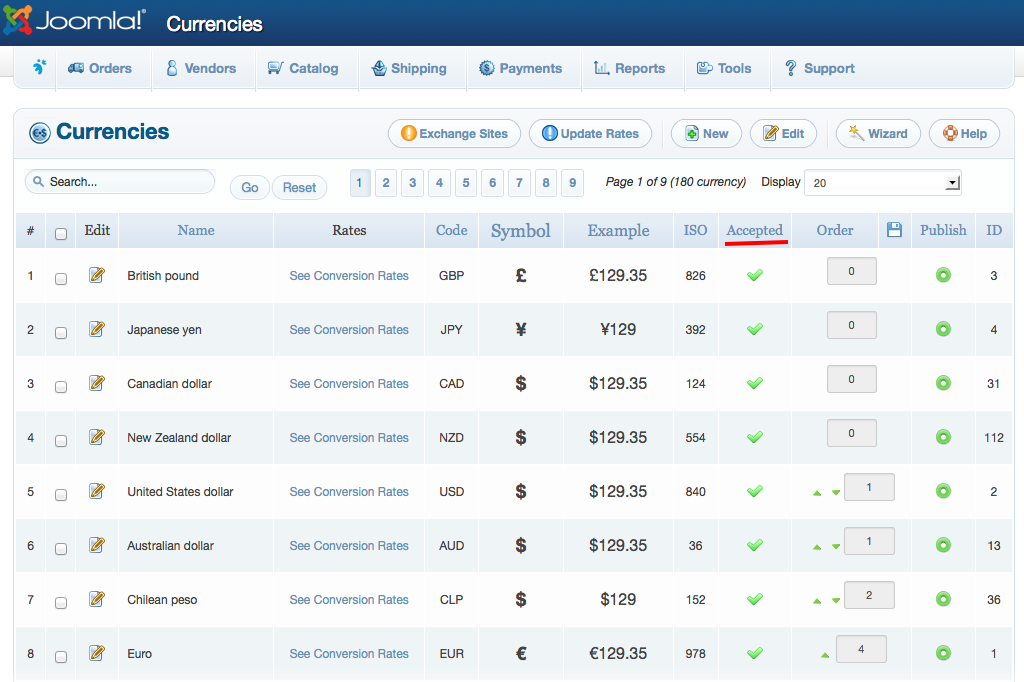This screenshot has width=1024, height=682.
Task: Go to page 5 of currencies
Action: pos(466,183)
